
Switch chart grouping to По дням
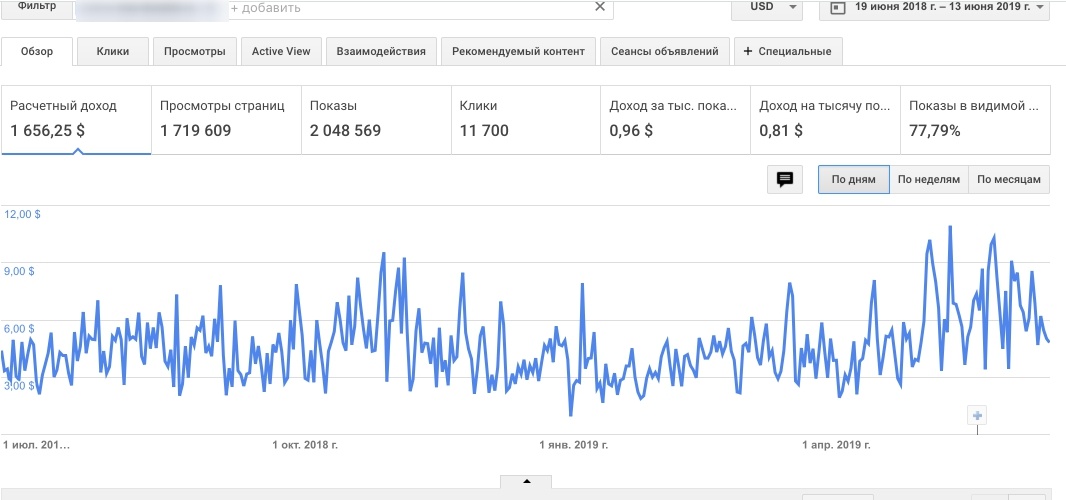(x=853, y=180)
